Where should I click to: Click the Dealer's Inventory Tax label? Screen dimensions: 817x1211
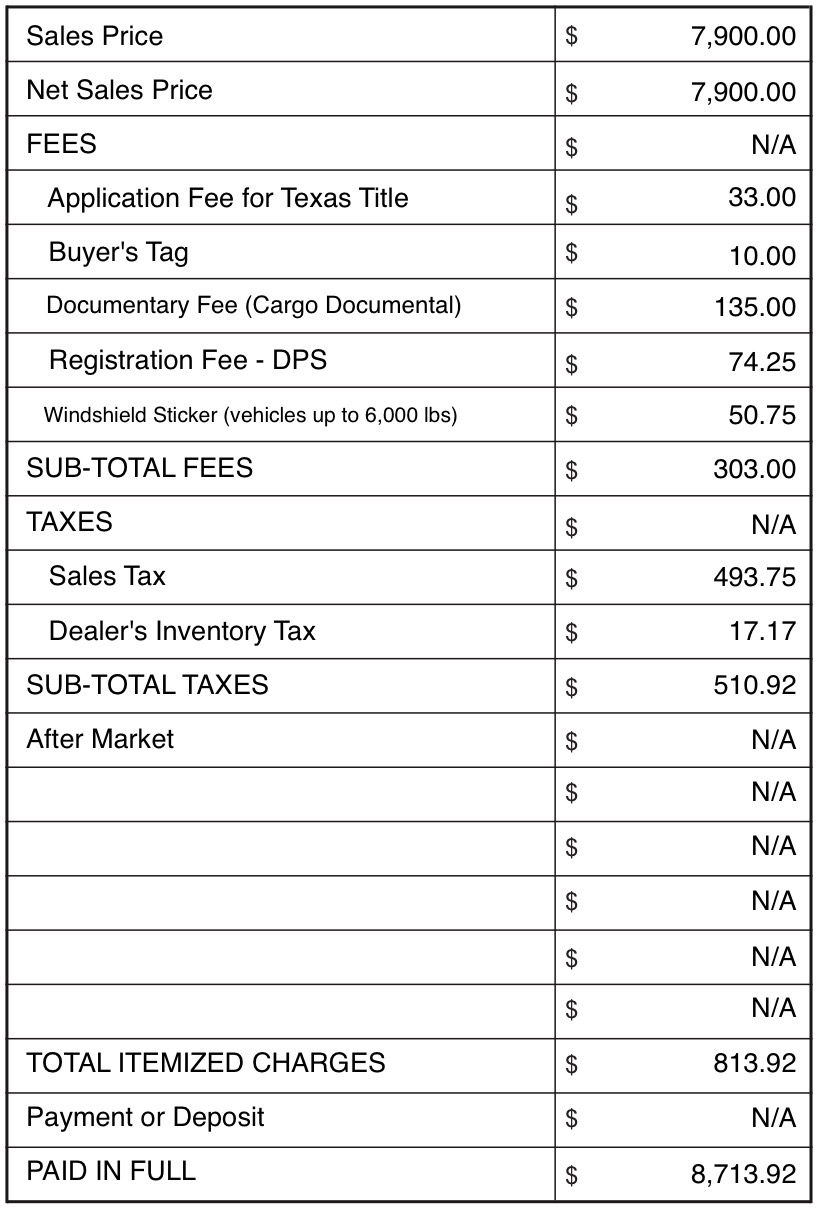point(182,631)
